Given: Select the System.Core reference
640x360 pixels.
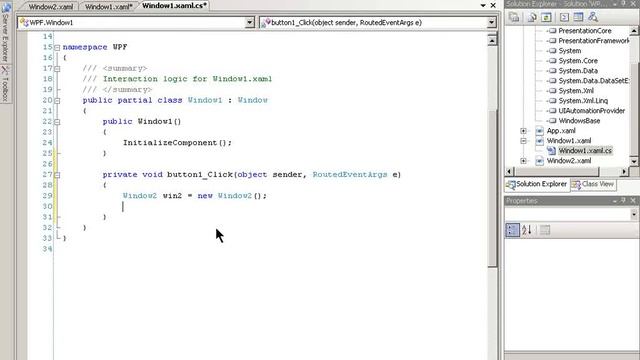Looking at the screenshot, I should pos(578,61).
